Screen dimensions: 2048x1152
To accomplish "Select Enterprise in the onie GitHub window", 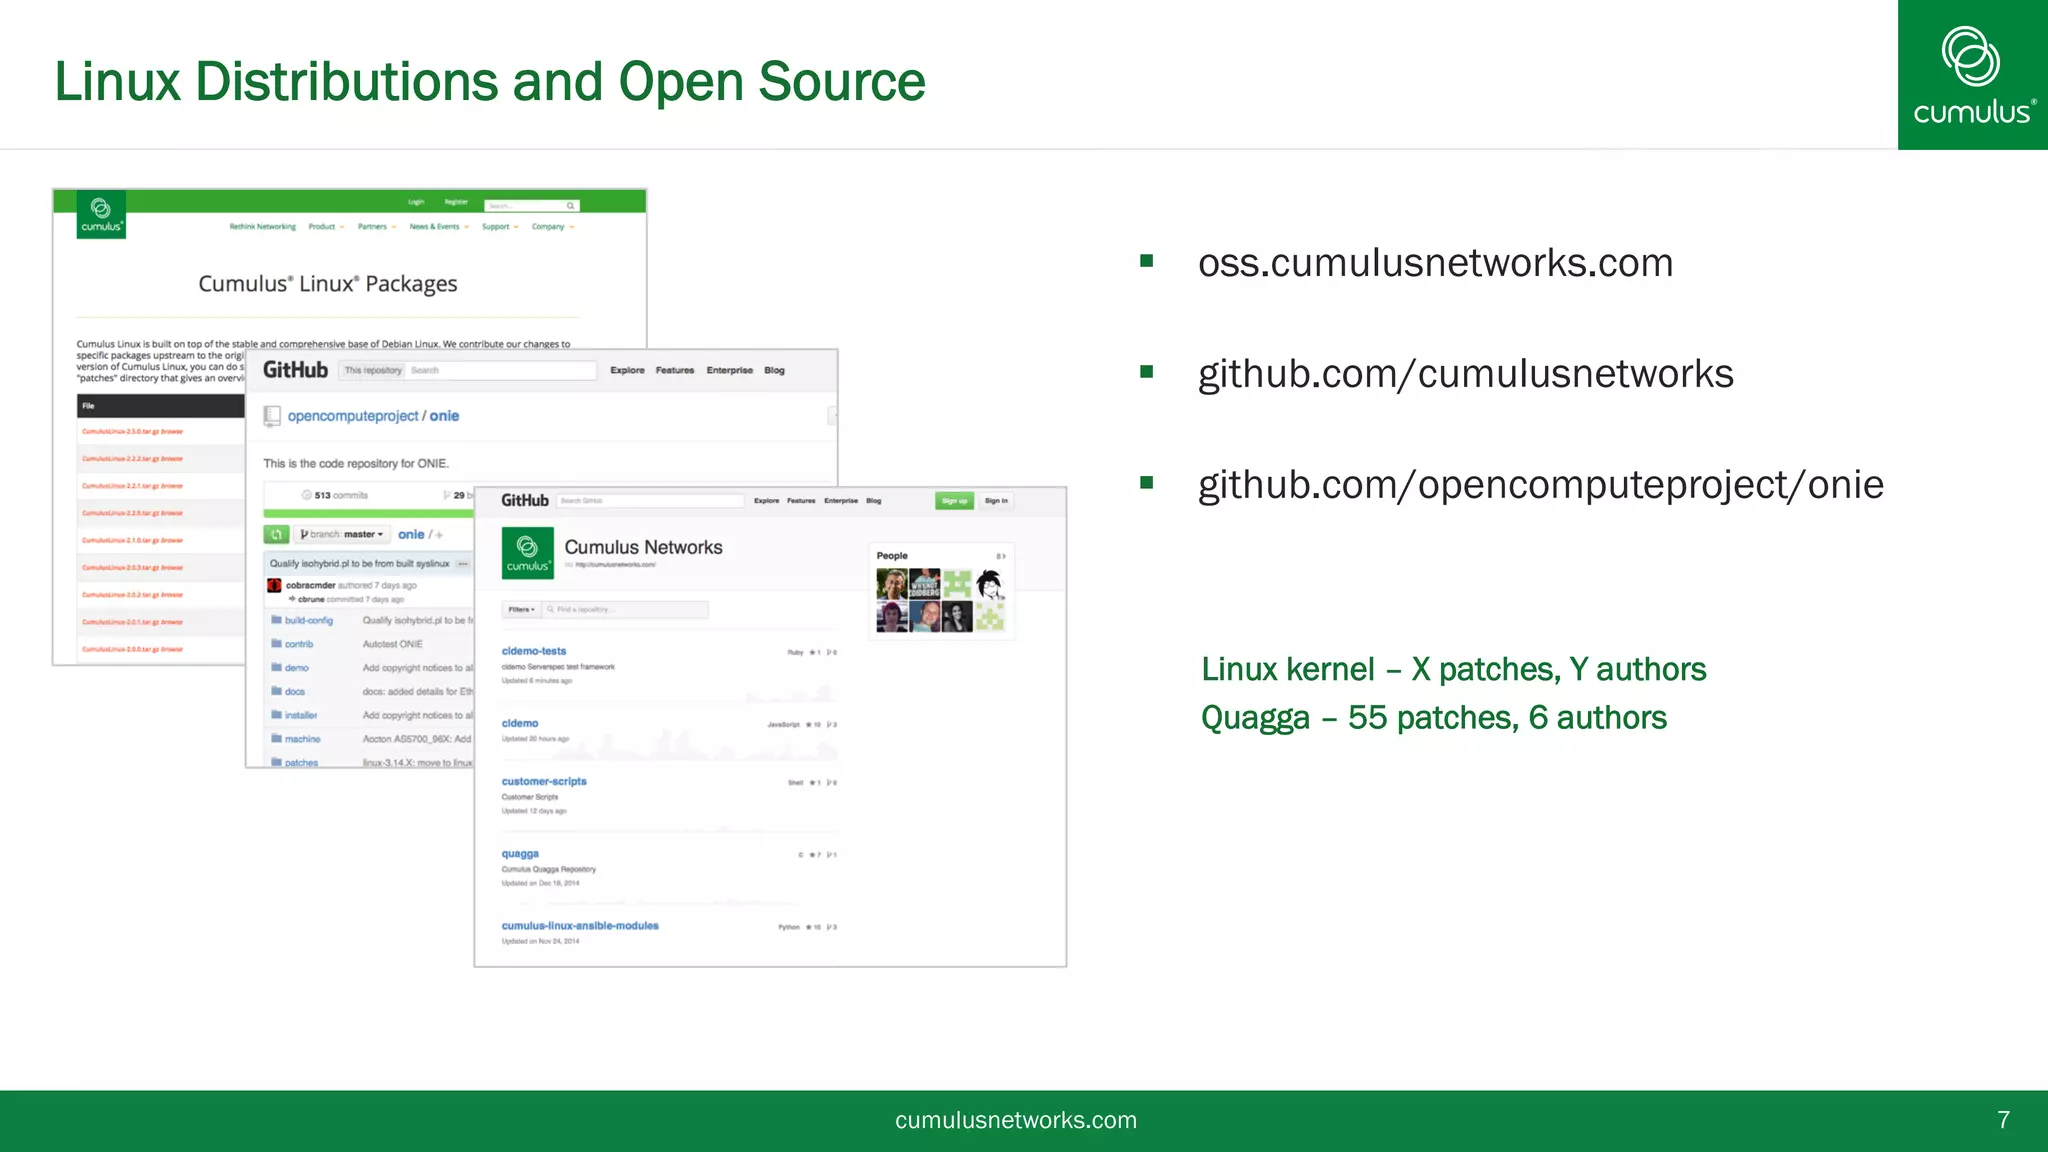I will (x=730, y=370).
